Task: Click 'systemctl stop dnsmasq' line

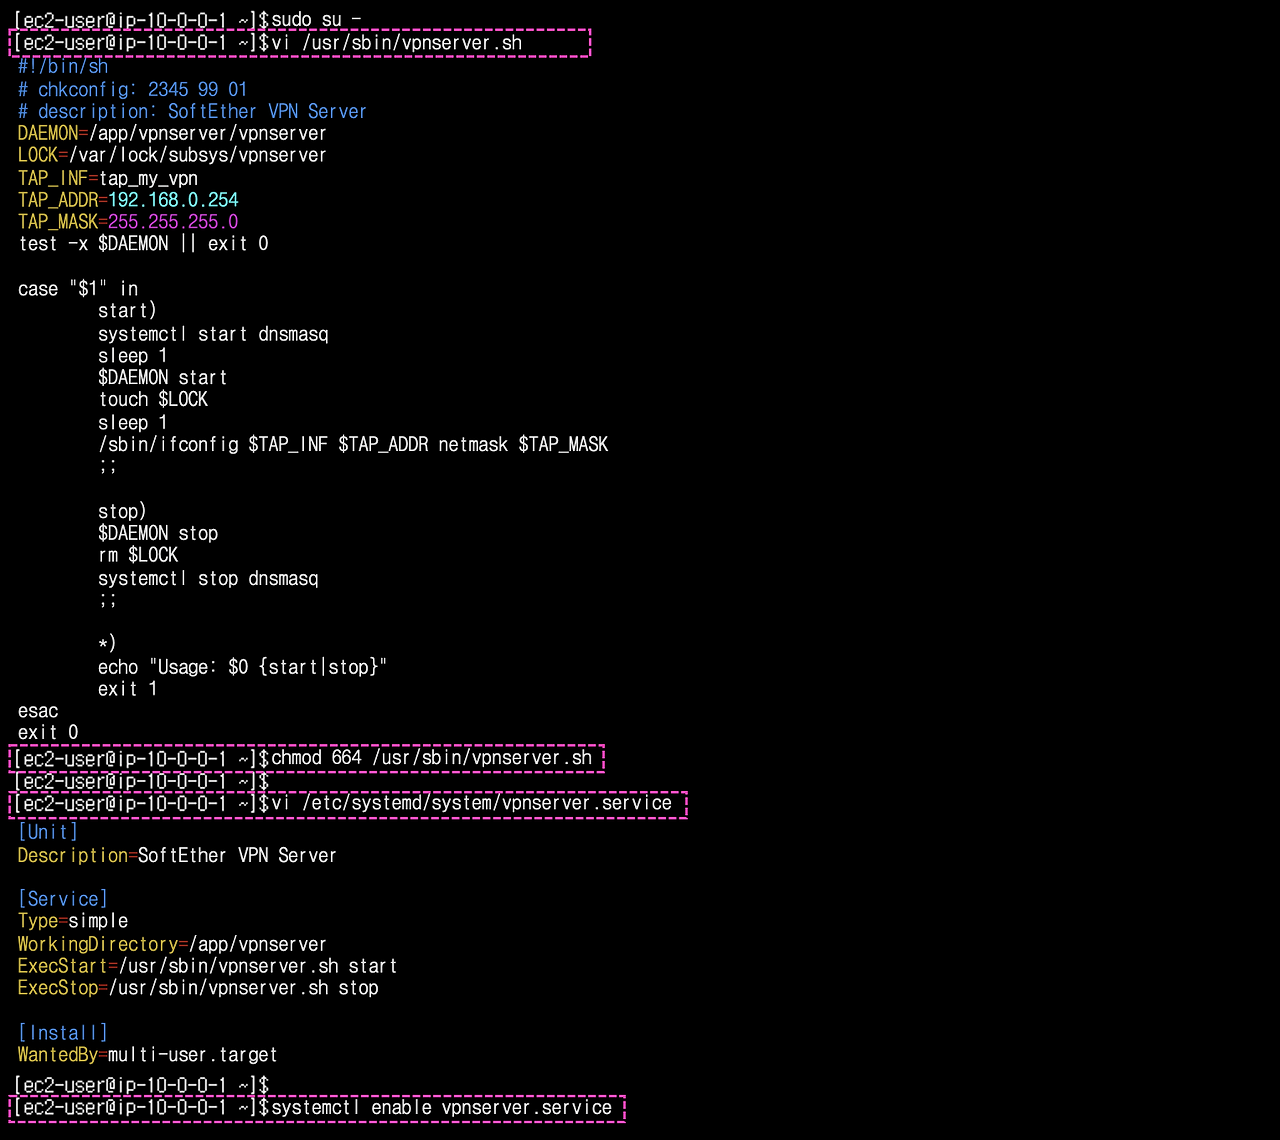Action: coord(208,578)
